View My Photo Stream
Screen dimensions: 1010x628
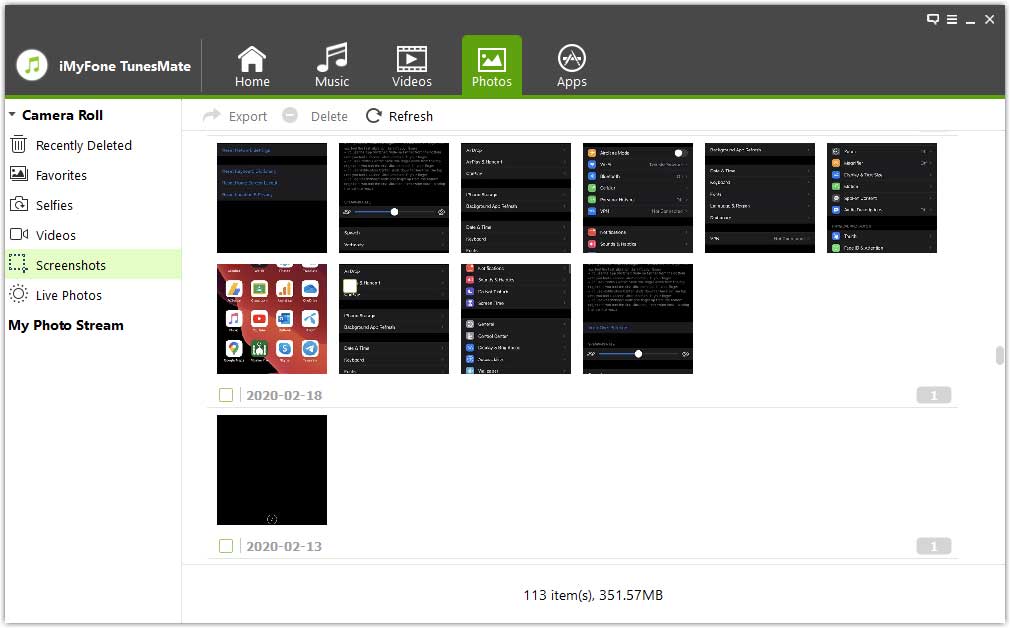66,325
